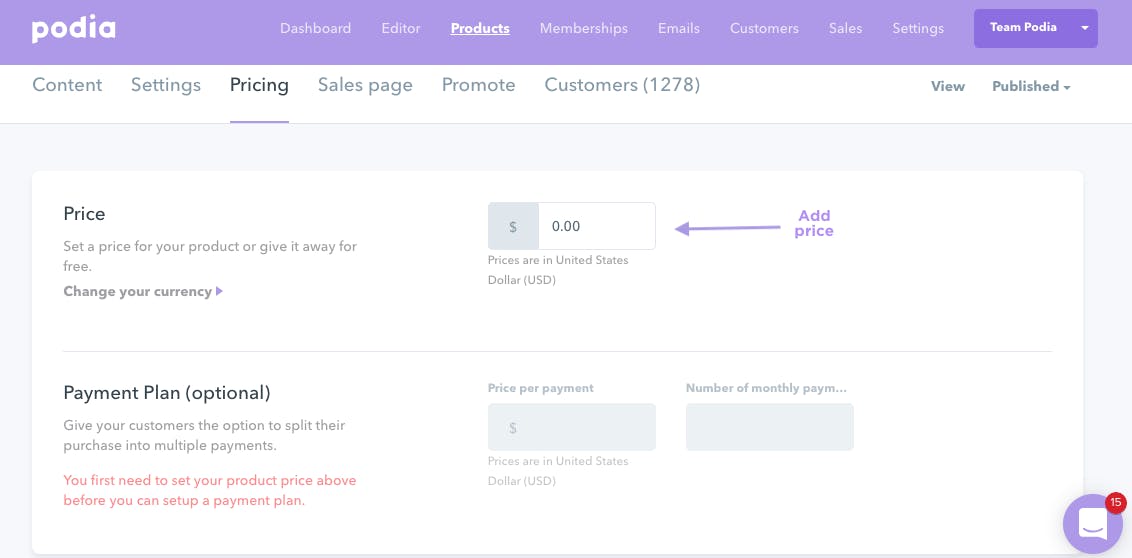Screen dimensions: 1132x558
Task: Click the Podia logo
Action: (74, 29)
